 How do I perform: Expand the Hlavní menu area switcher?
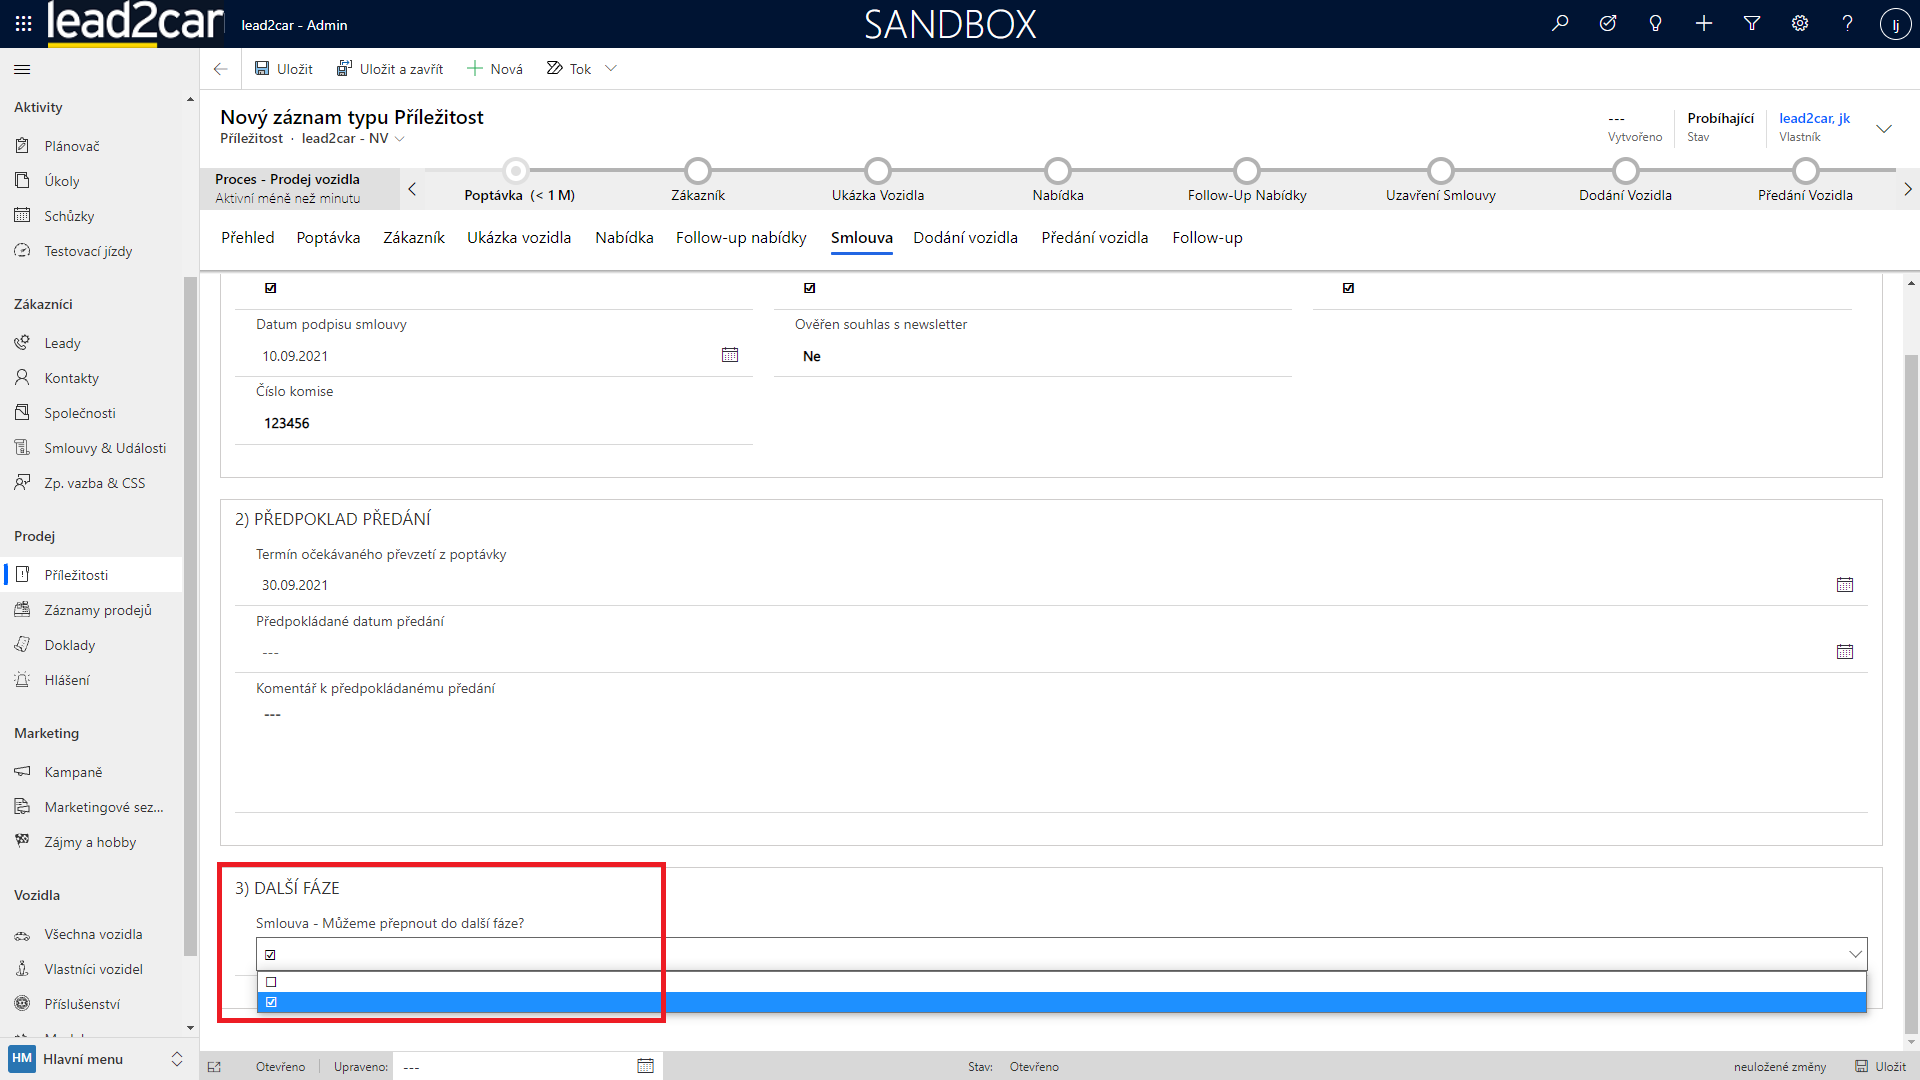tap(177, 1058)
